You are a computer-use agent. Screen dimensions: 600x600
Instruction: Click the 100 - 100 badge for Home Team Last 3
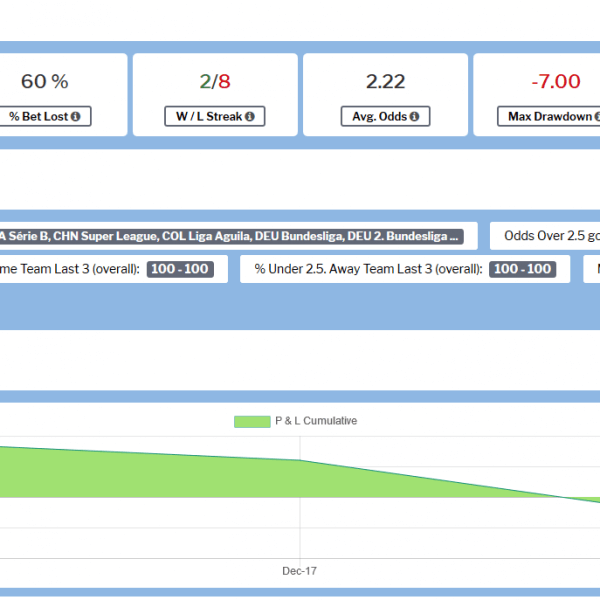tap(180, 269)
